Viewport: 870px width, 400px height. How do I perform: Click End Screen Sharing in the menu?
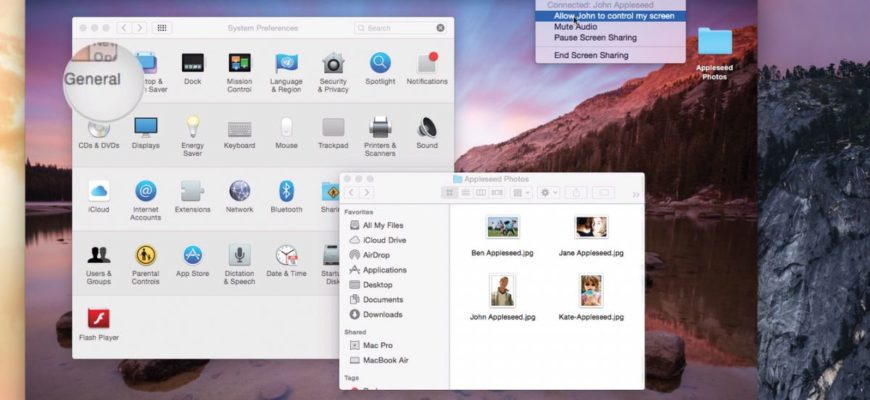[x=589, y=55]
